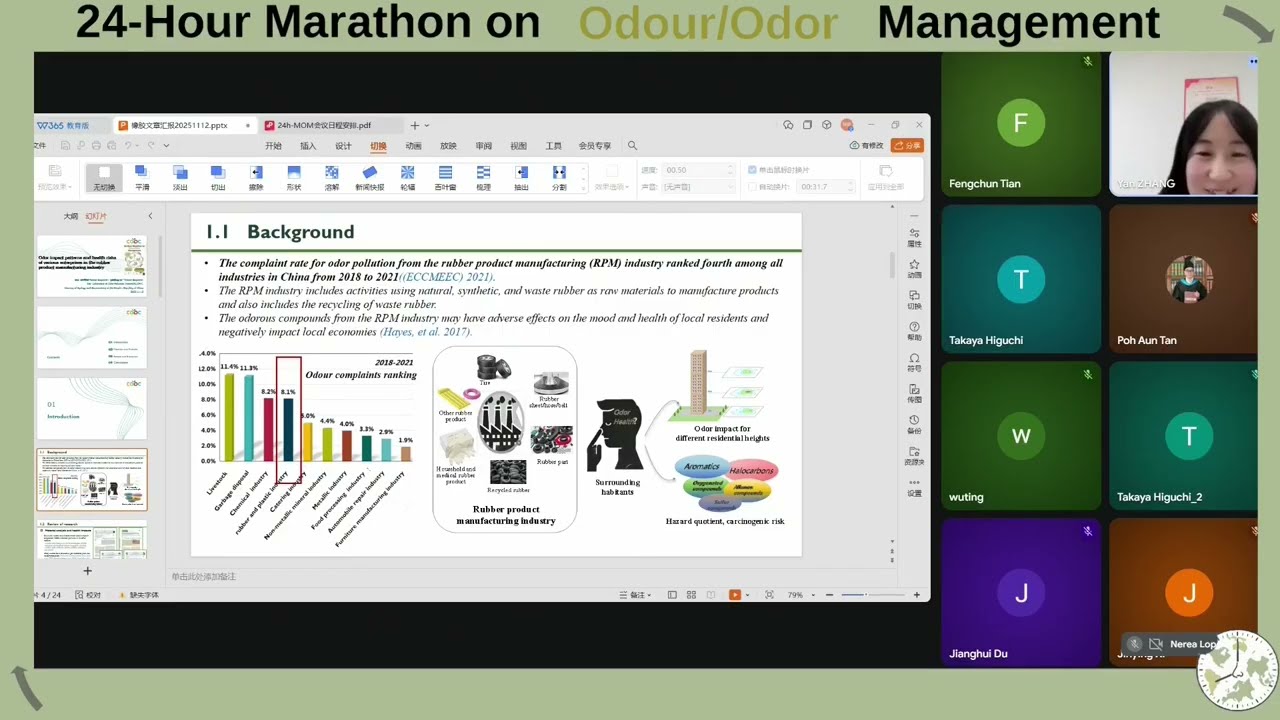The width and height of the screenshot is (1280, 720).
Task: Open the 传图 image upload side panel
Action: [914, 393]
